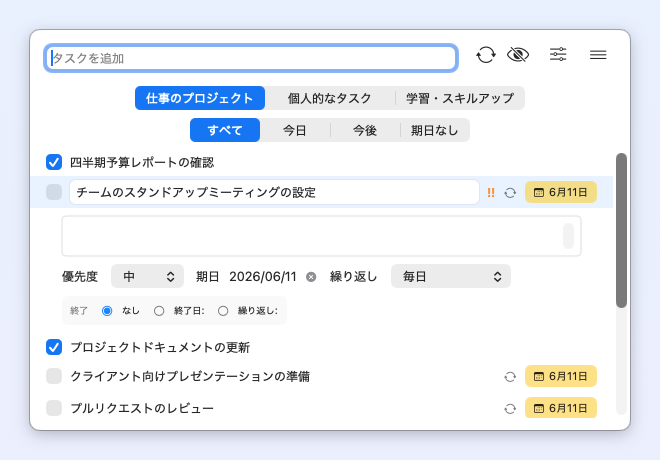Select the 繰り返し count radio button
The height and width of the screenshot is (460, 660).
(223, 311)
